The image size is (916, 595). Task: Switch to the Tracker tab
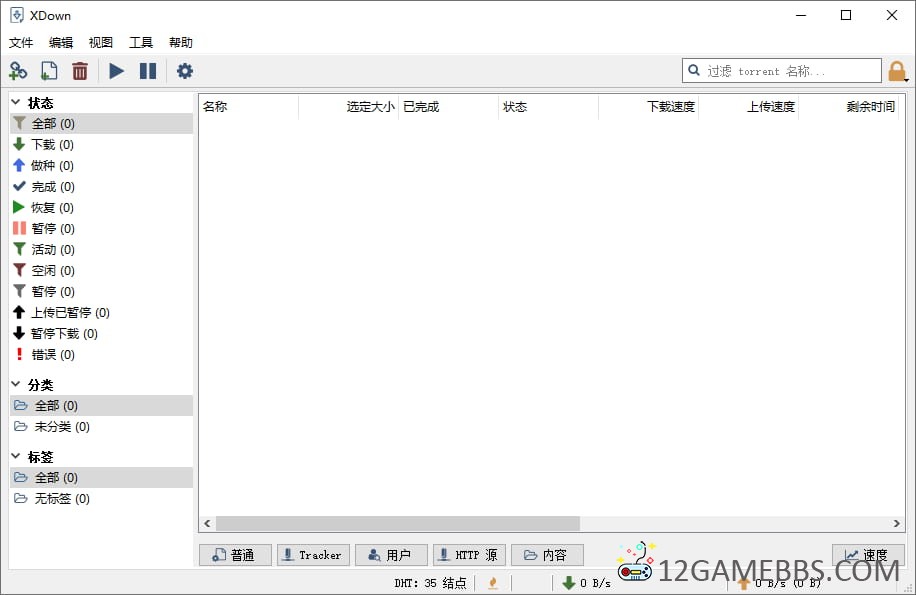313,555
